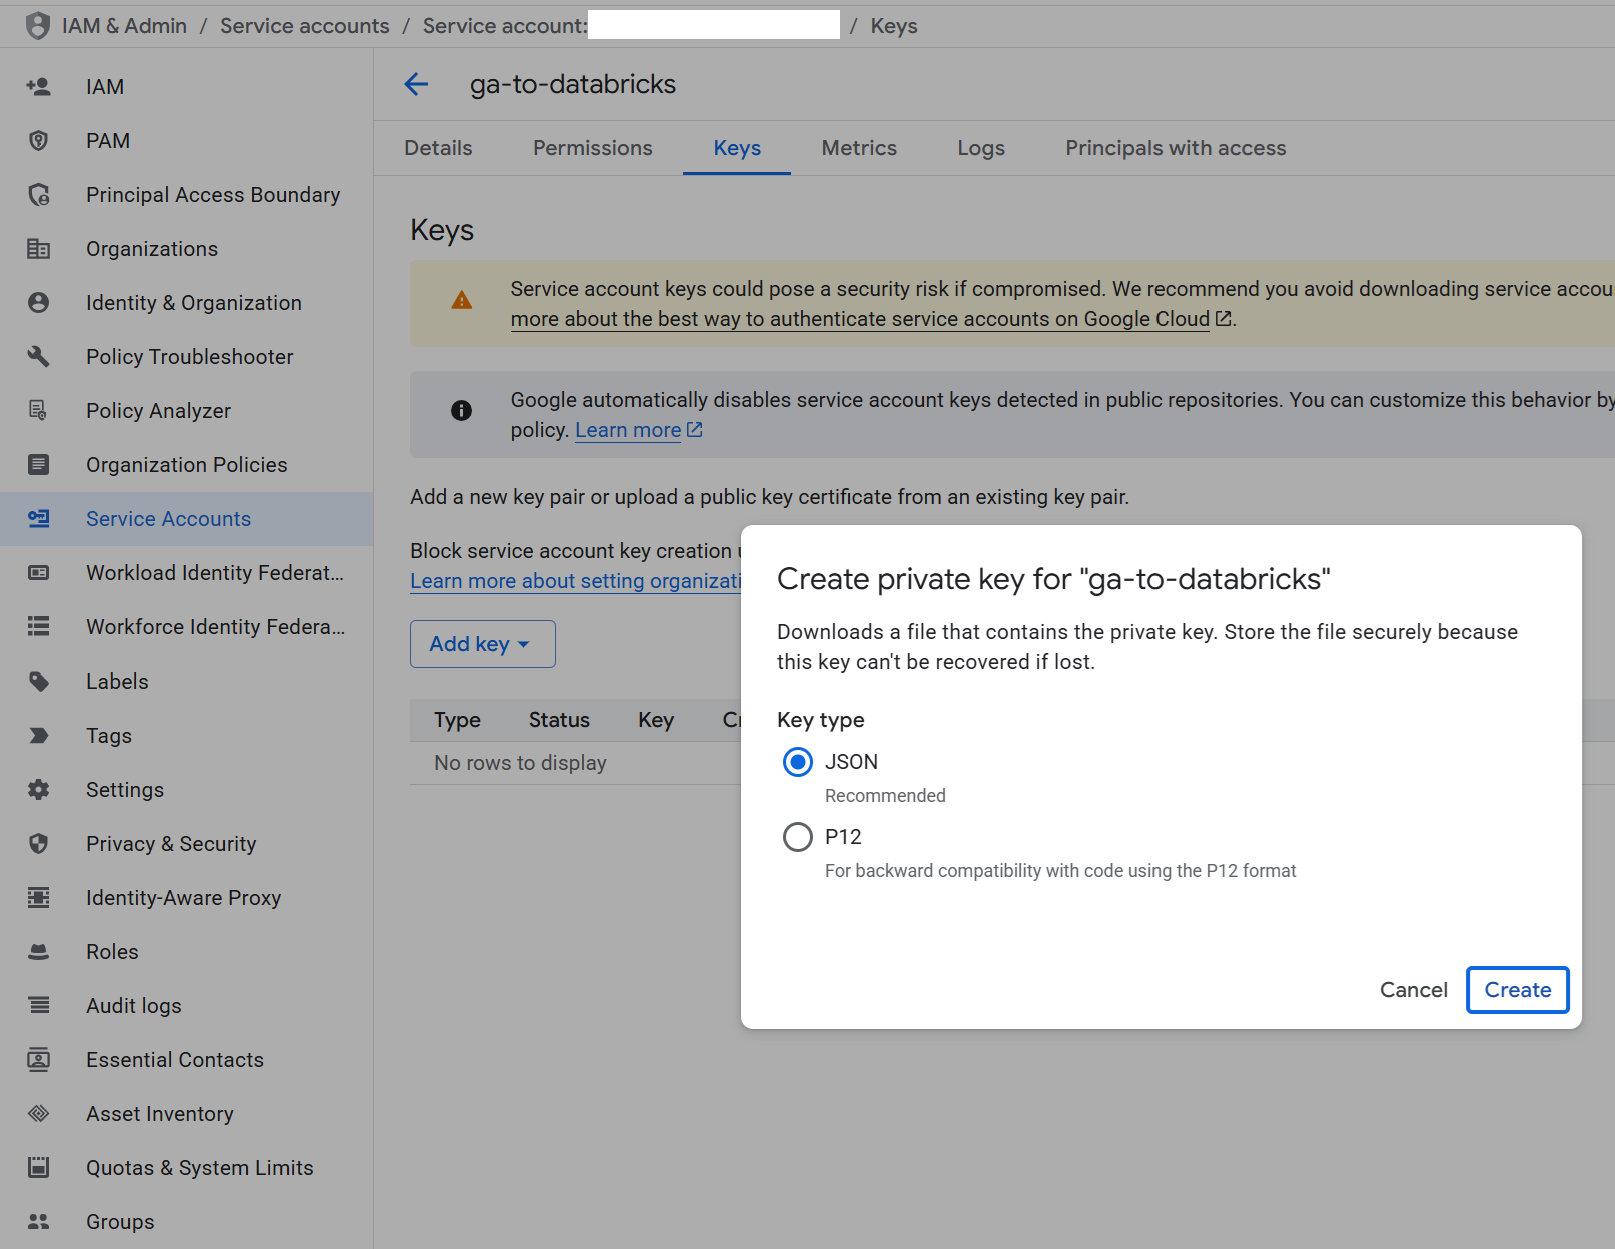
Task: Click the Labels tag icon
Action: (39, 682)
